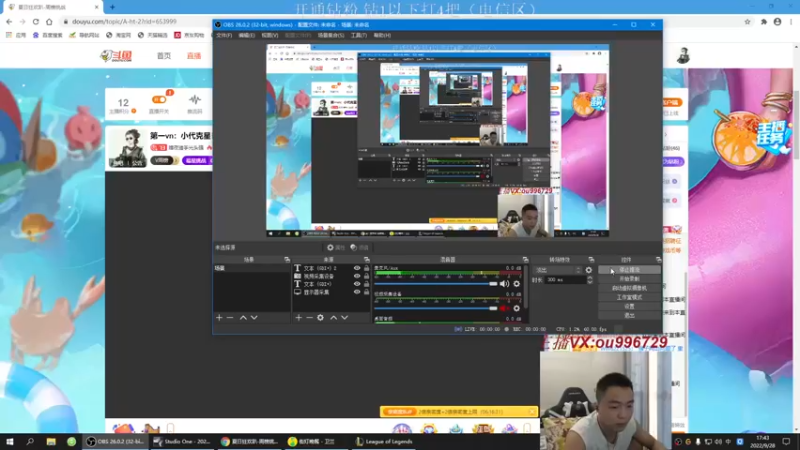Click the Start Recording button in Controls

629,279
